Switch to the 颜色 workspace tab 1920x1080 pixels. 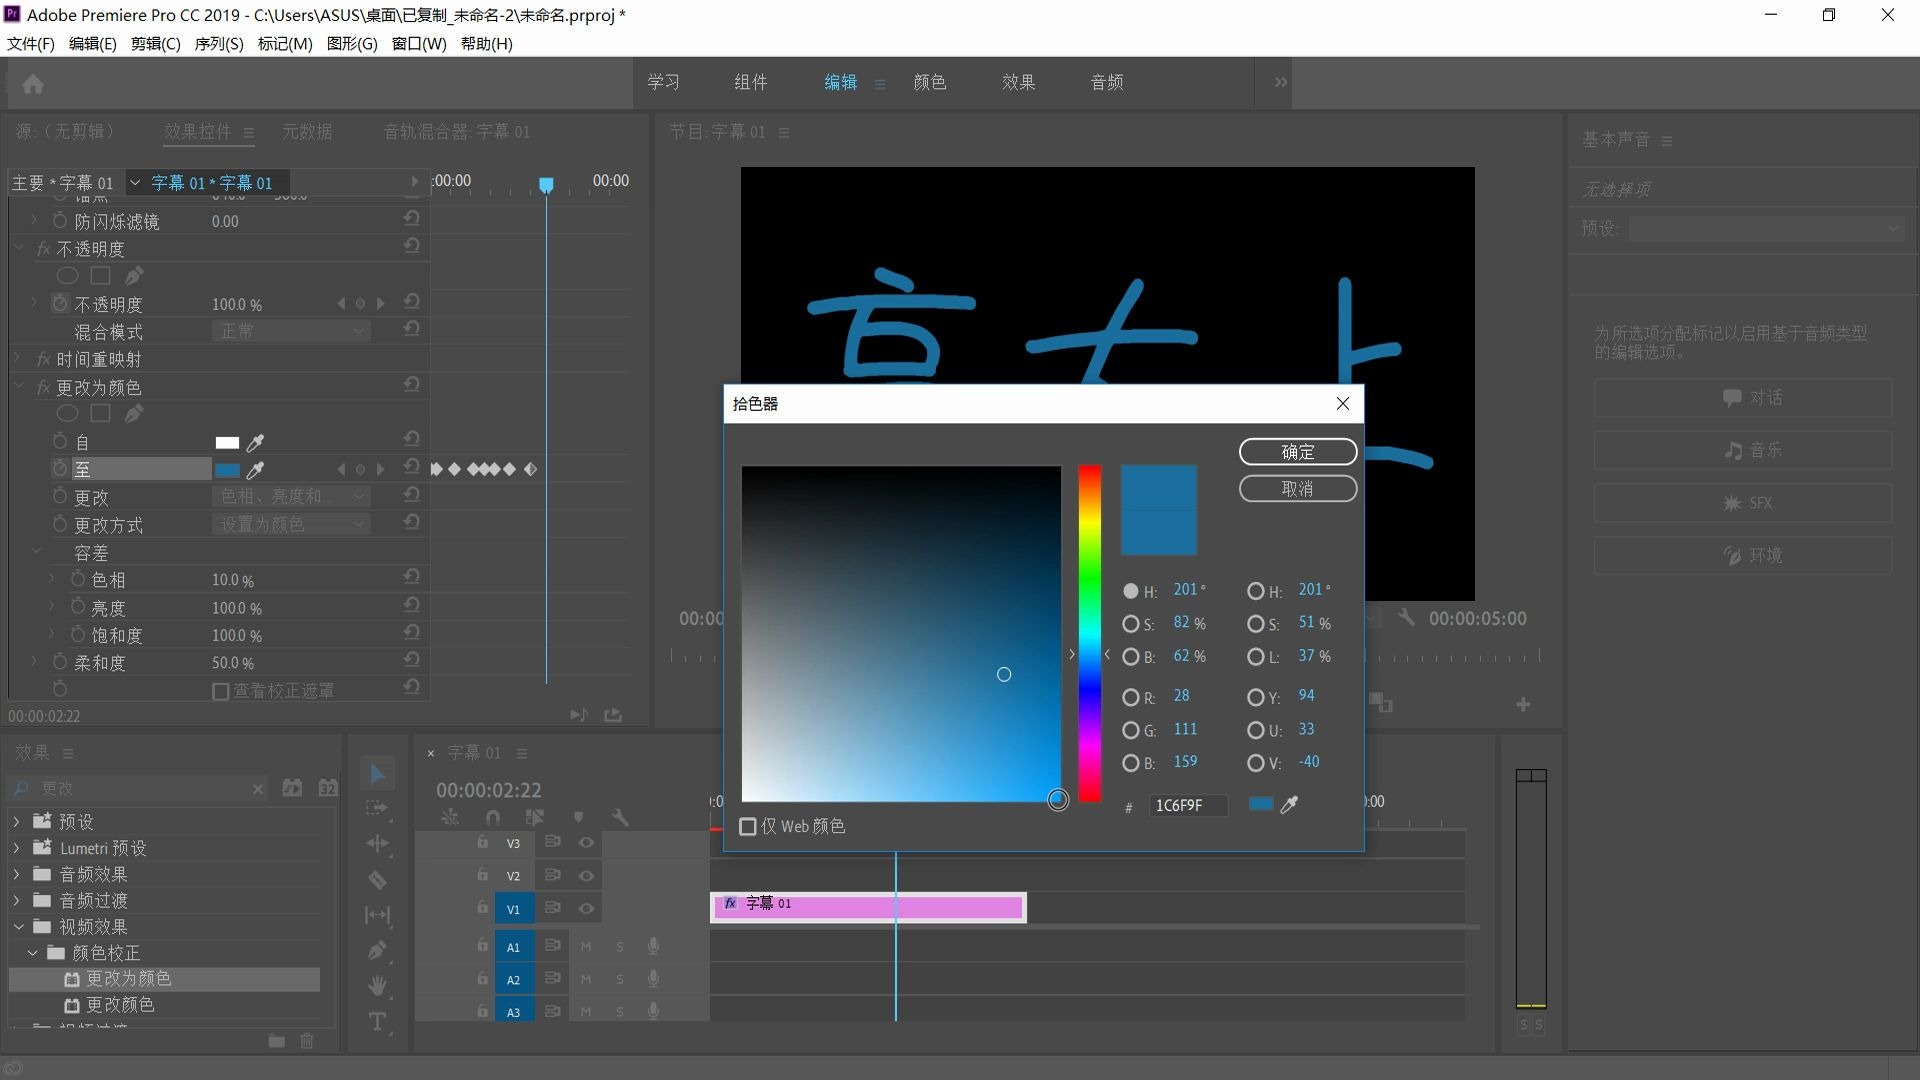click(929, 83)
